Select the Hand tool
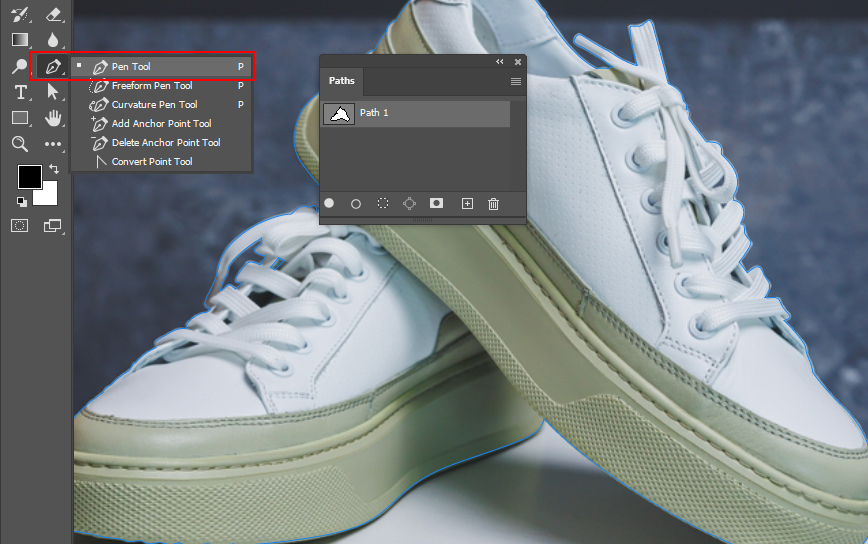Image resolution: width=868 pixels, height=544 pixels. click(53, 118)
